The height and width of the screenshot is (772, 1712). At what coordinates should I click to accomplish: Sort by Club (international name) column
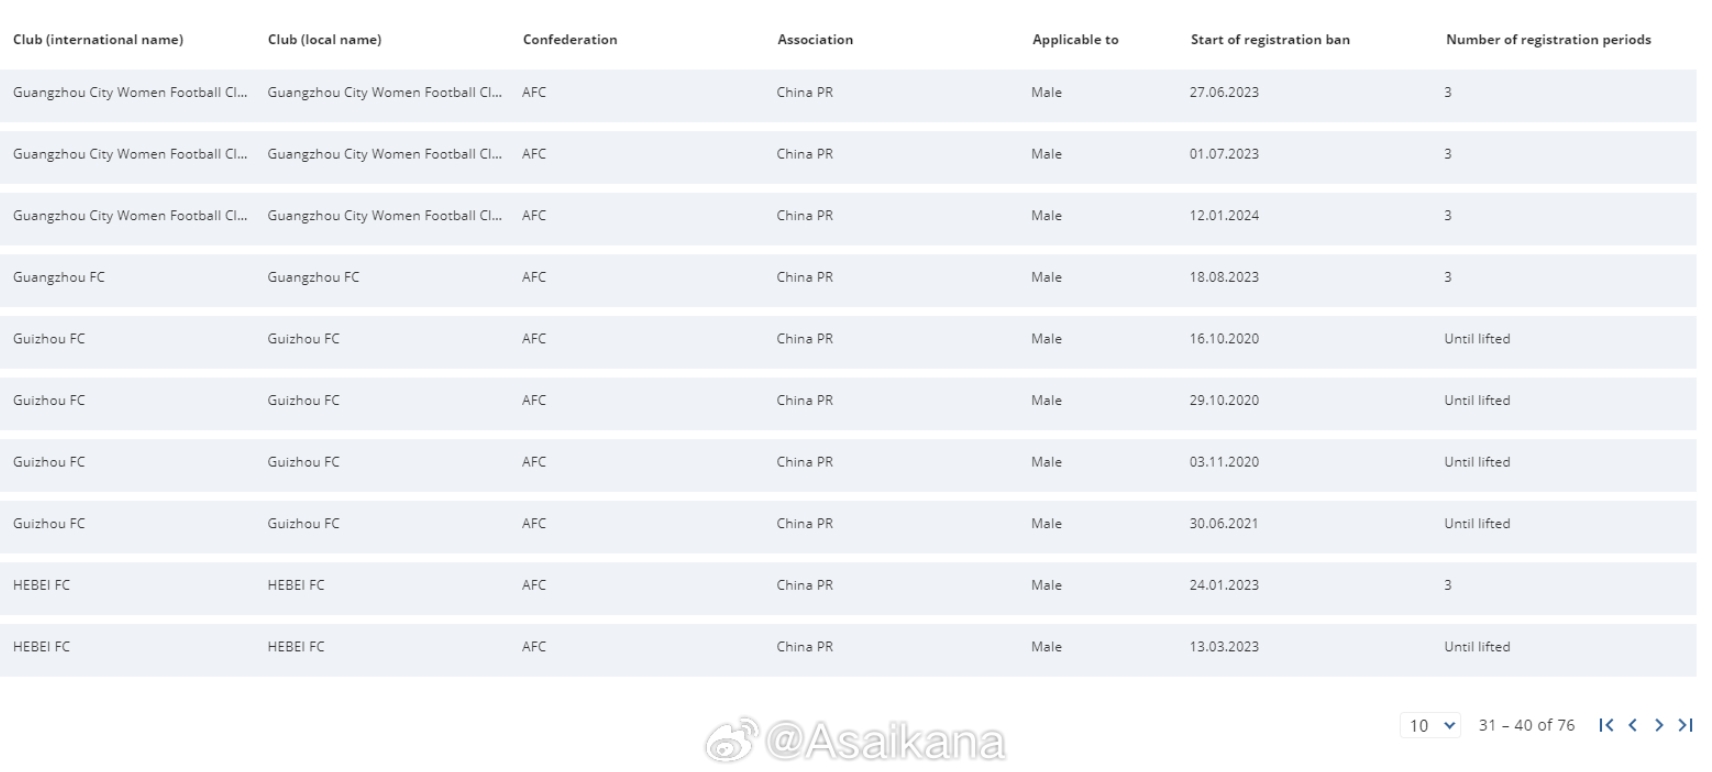coord(98,40)
